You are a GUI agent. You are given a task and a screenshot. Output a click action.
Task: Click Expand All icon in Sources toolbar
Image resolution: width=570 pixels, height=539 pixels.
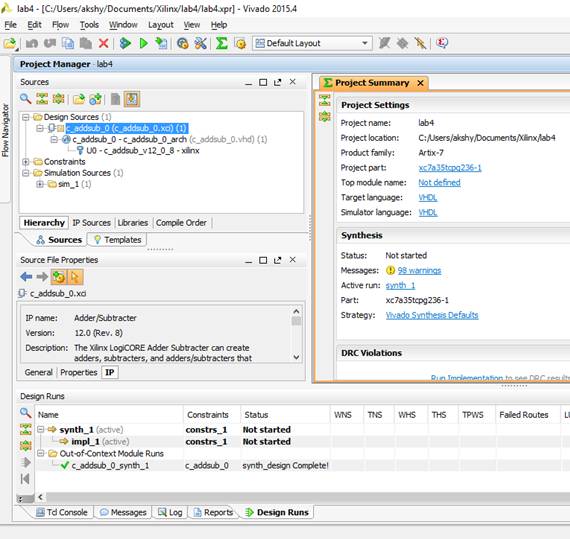59,98
